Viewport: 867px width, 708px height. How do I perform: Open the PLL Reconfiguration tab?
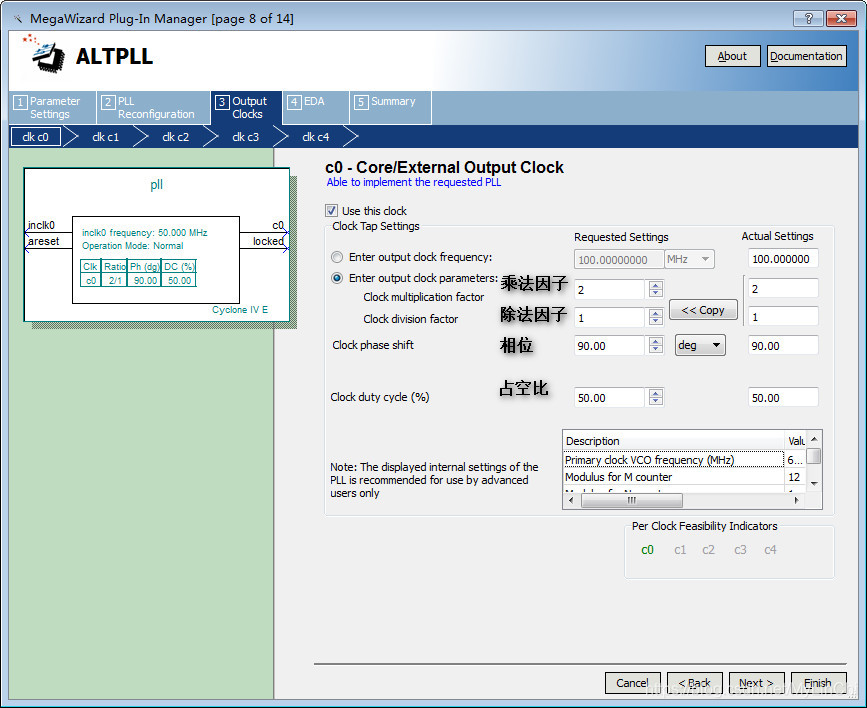(x=154, y=107)
